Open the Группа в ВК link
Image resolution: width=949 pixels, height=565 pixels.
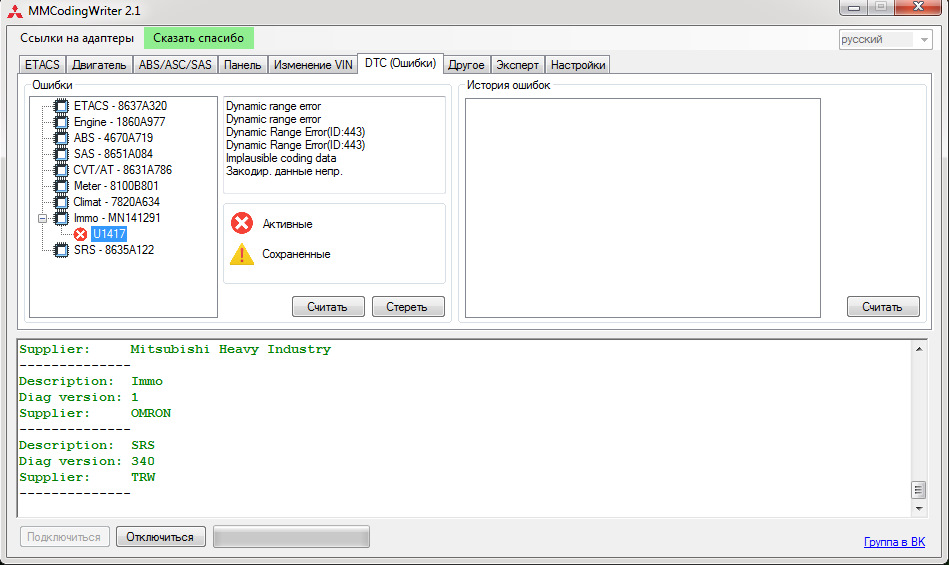894,542
